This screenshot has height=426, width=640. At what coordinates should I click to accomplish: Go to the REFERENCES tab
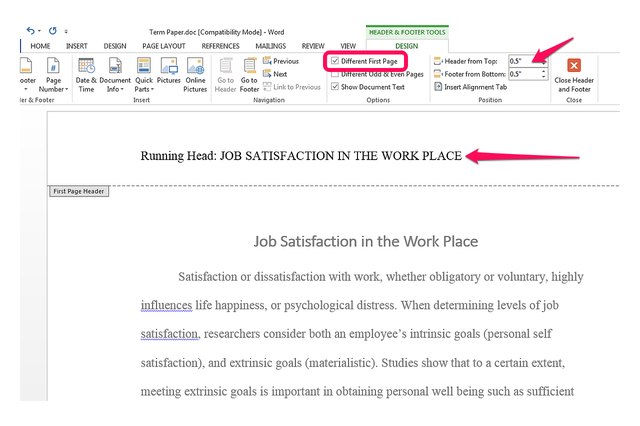(x=220, y=46)
